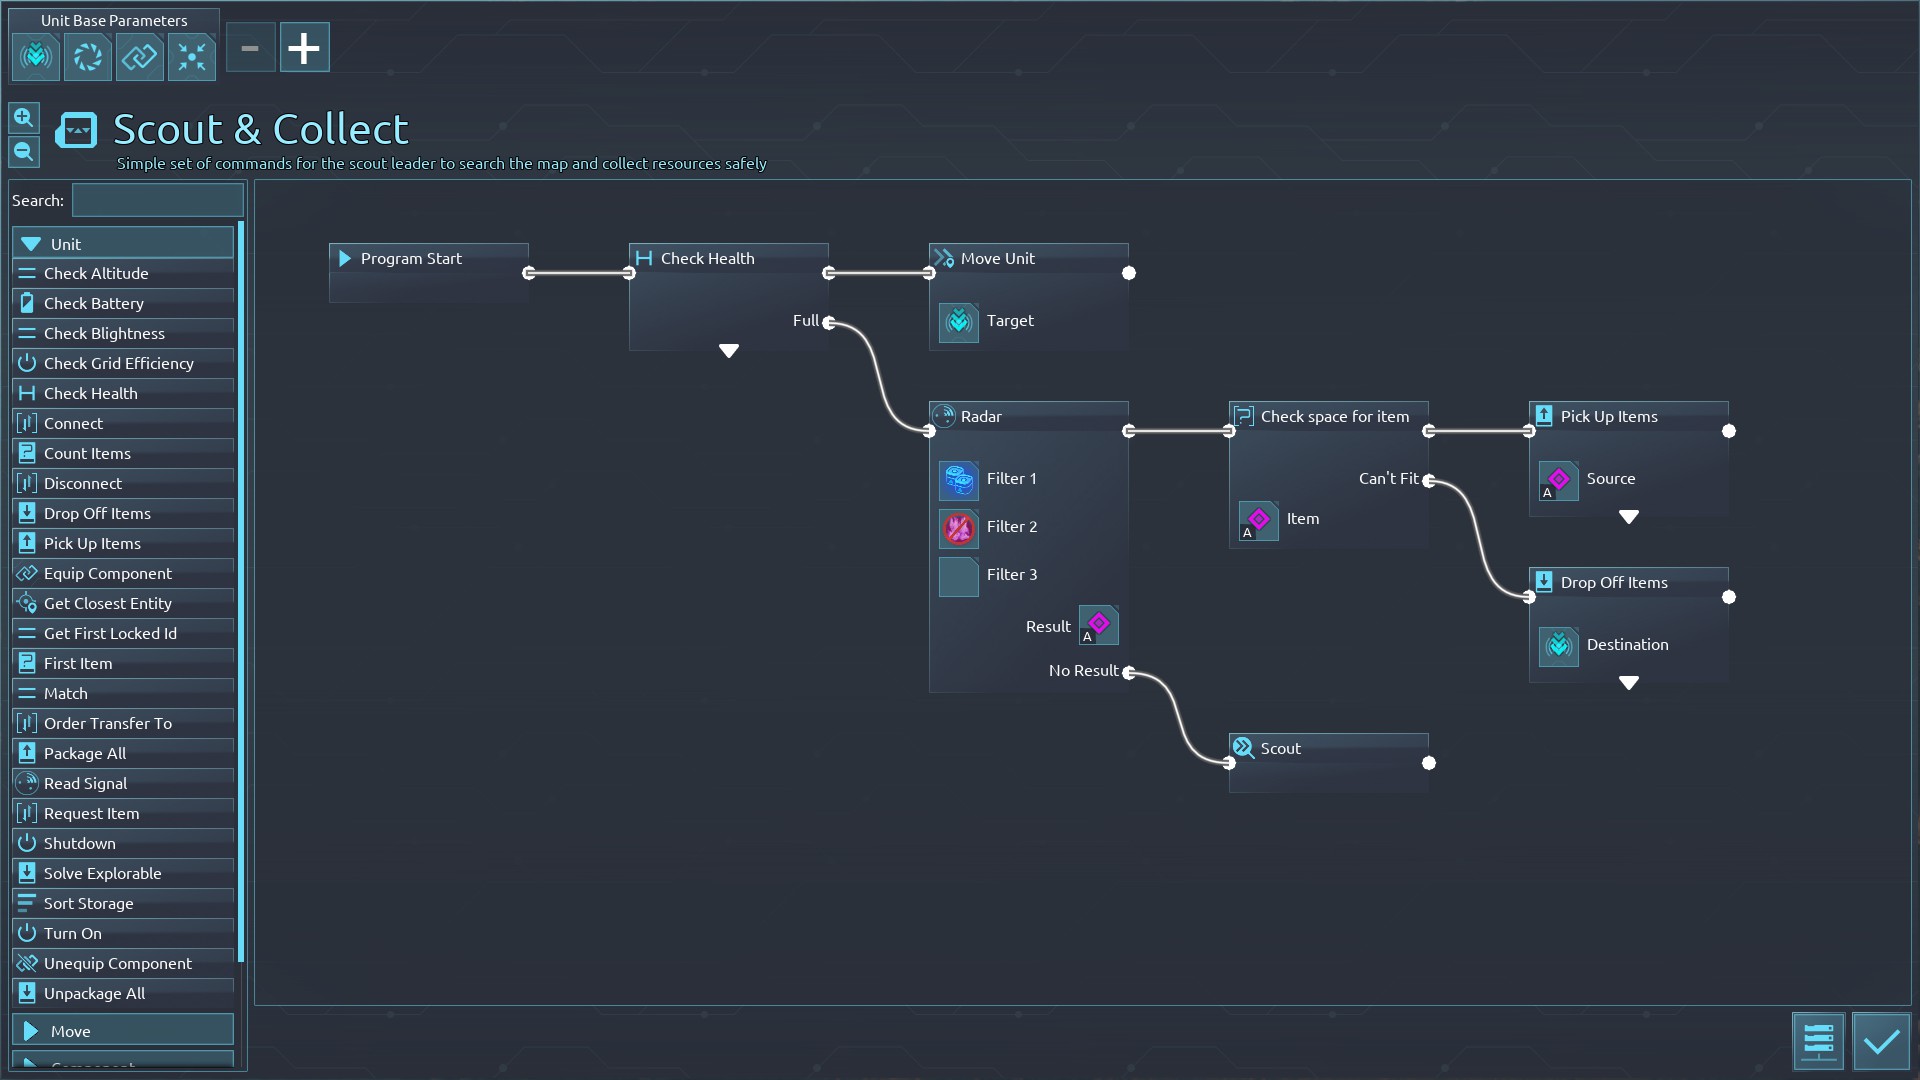Collapse the Unit category in sidebar
This screenshot has width=1920, height=1080.
pos(122,244)
